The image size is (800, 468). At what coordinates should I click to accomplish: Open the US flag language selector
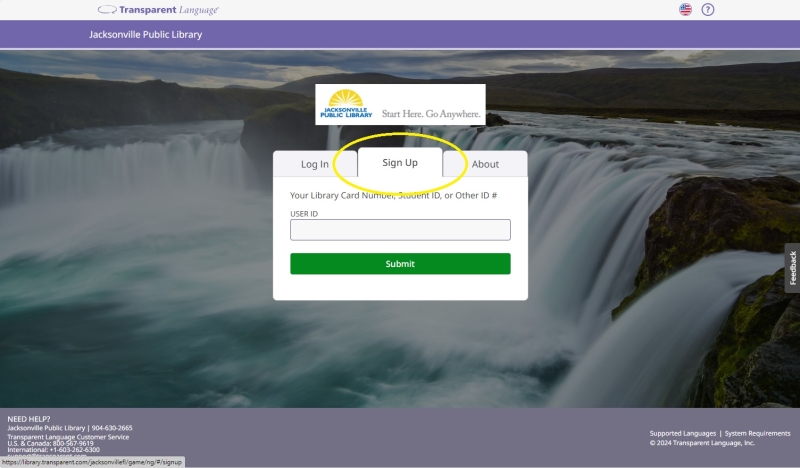point(685,10)
